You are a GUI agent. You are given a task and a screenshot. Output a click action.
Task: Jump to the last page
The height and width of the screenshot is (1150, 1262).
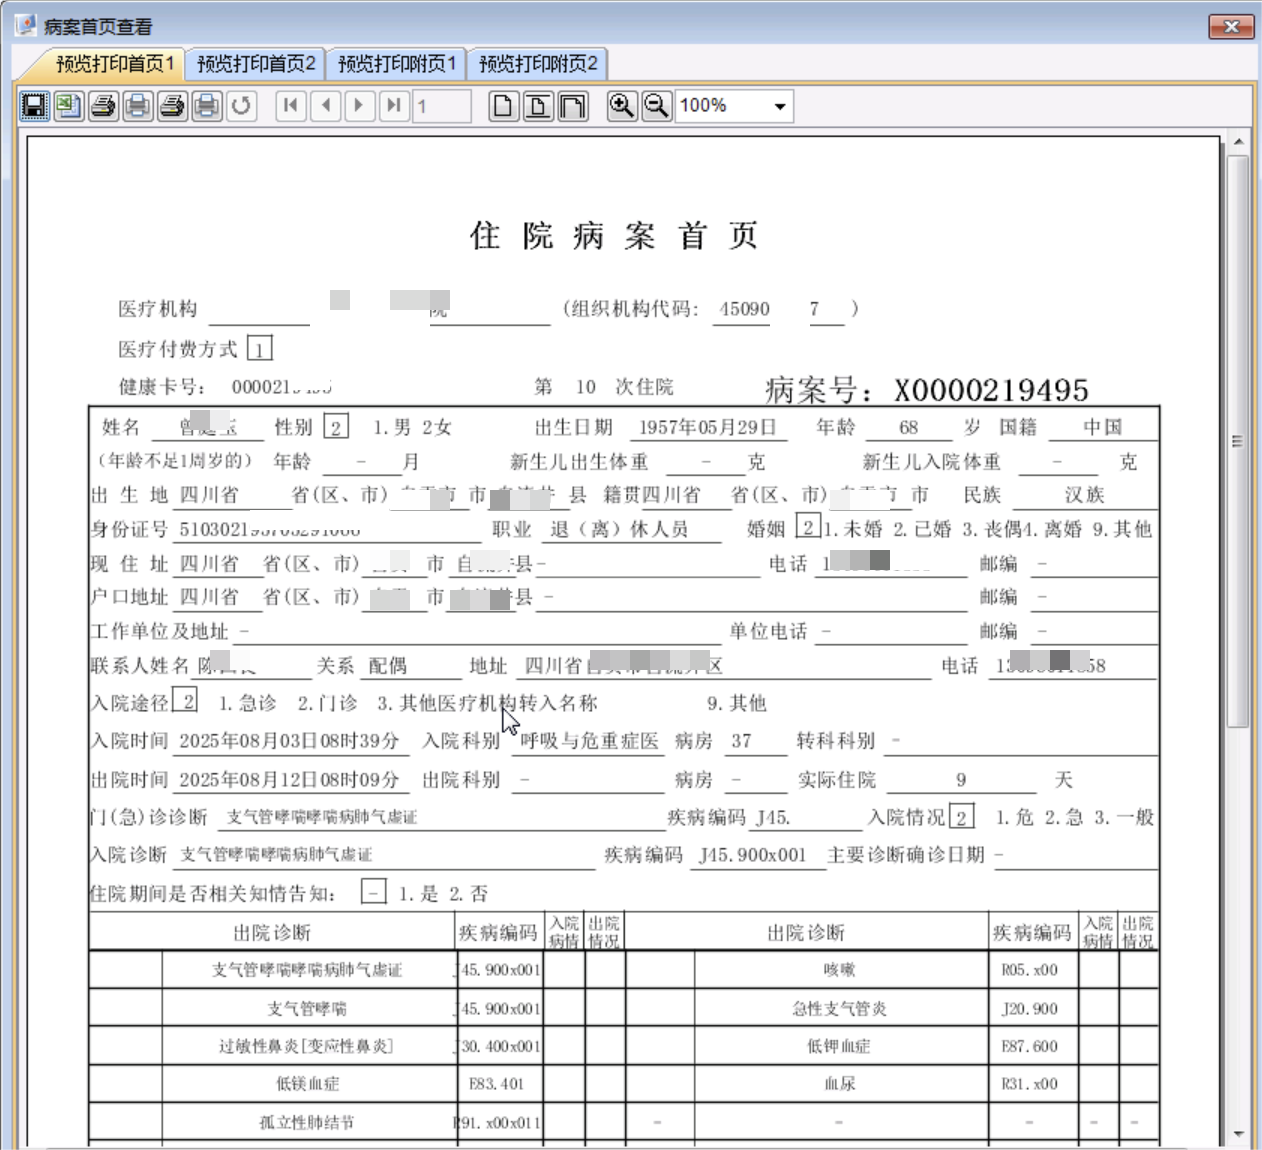(395, 105)
